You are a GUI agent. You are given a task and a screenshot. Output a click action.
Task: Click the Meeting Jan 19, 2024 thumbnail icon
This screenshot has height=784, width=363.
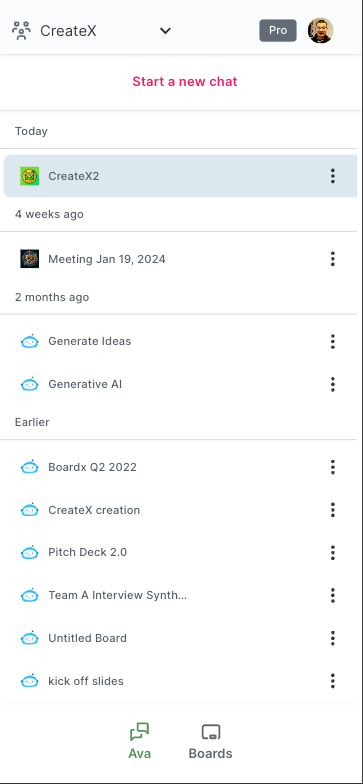(x=30, y=259)
